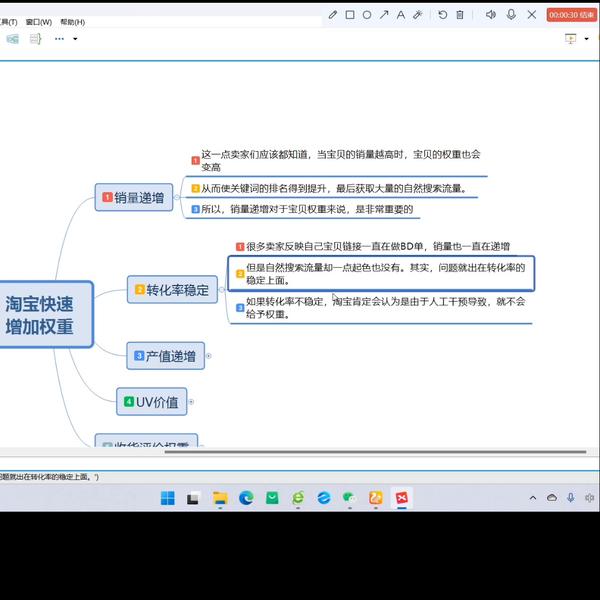The width and height of the screenshot is (600, 600).
Task: Open Microsoft Edge from the taskbar
Action: click(x=246, y=498)
